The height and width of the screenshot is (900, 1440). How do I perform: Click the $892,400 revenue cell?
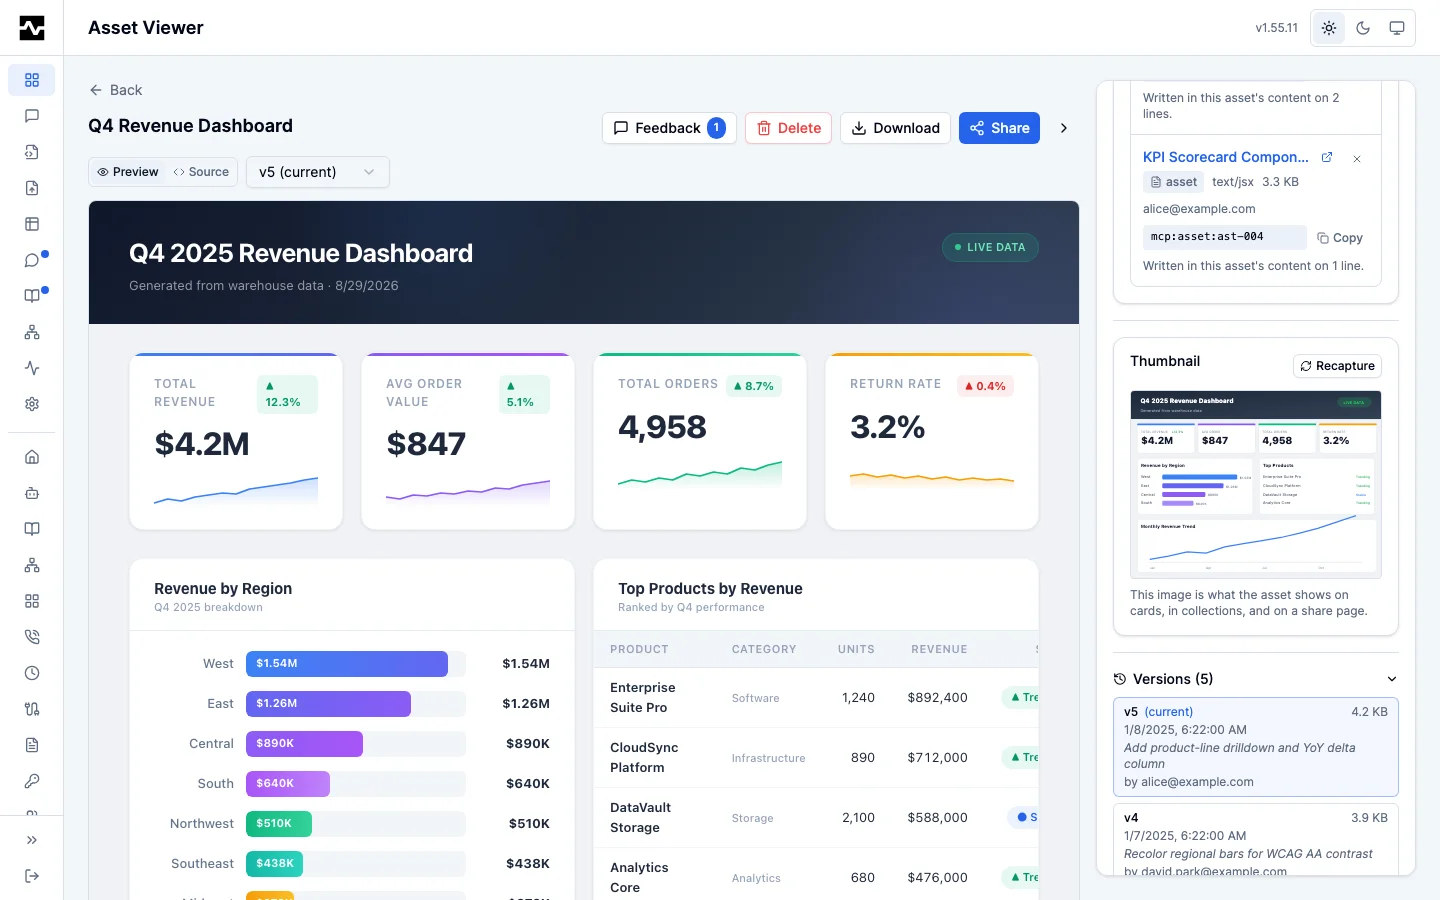click(937, 698)
